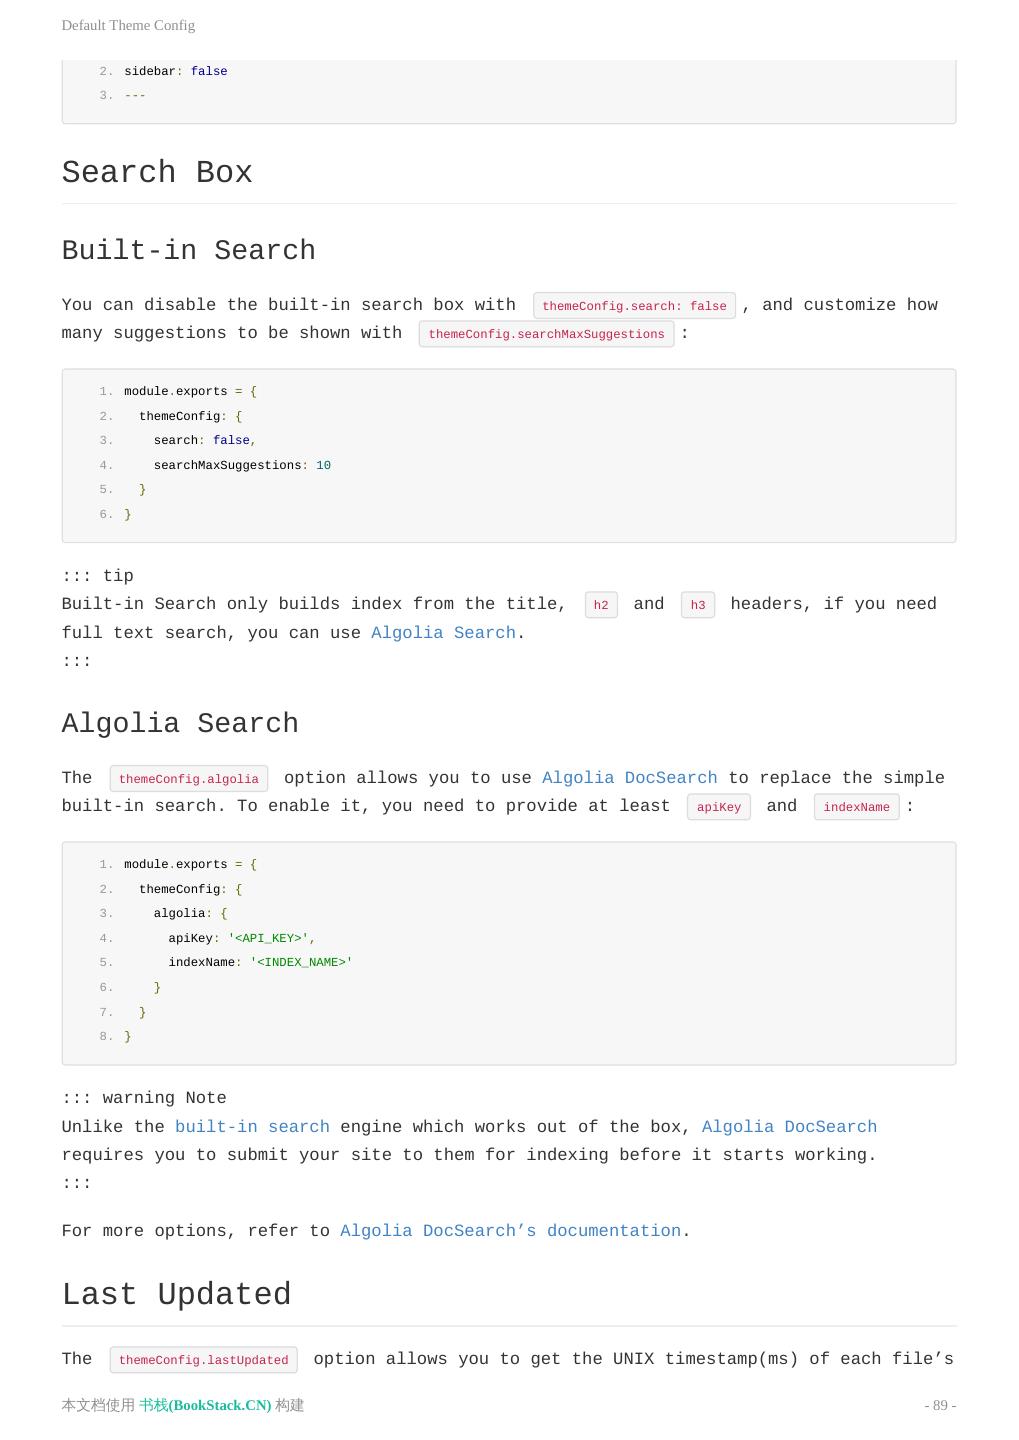Screen dimensions: 1019x1440
Task: Open the built-in search link in the warning note
Action: (252, 1127)
